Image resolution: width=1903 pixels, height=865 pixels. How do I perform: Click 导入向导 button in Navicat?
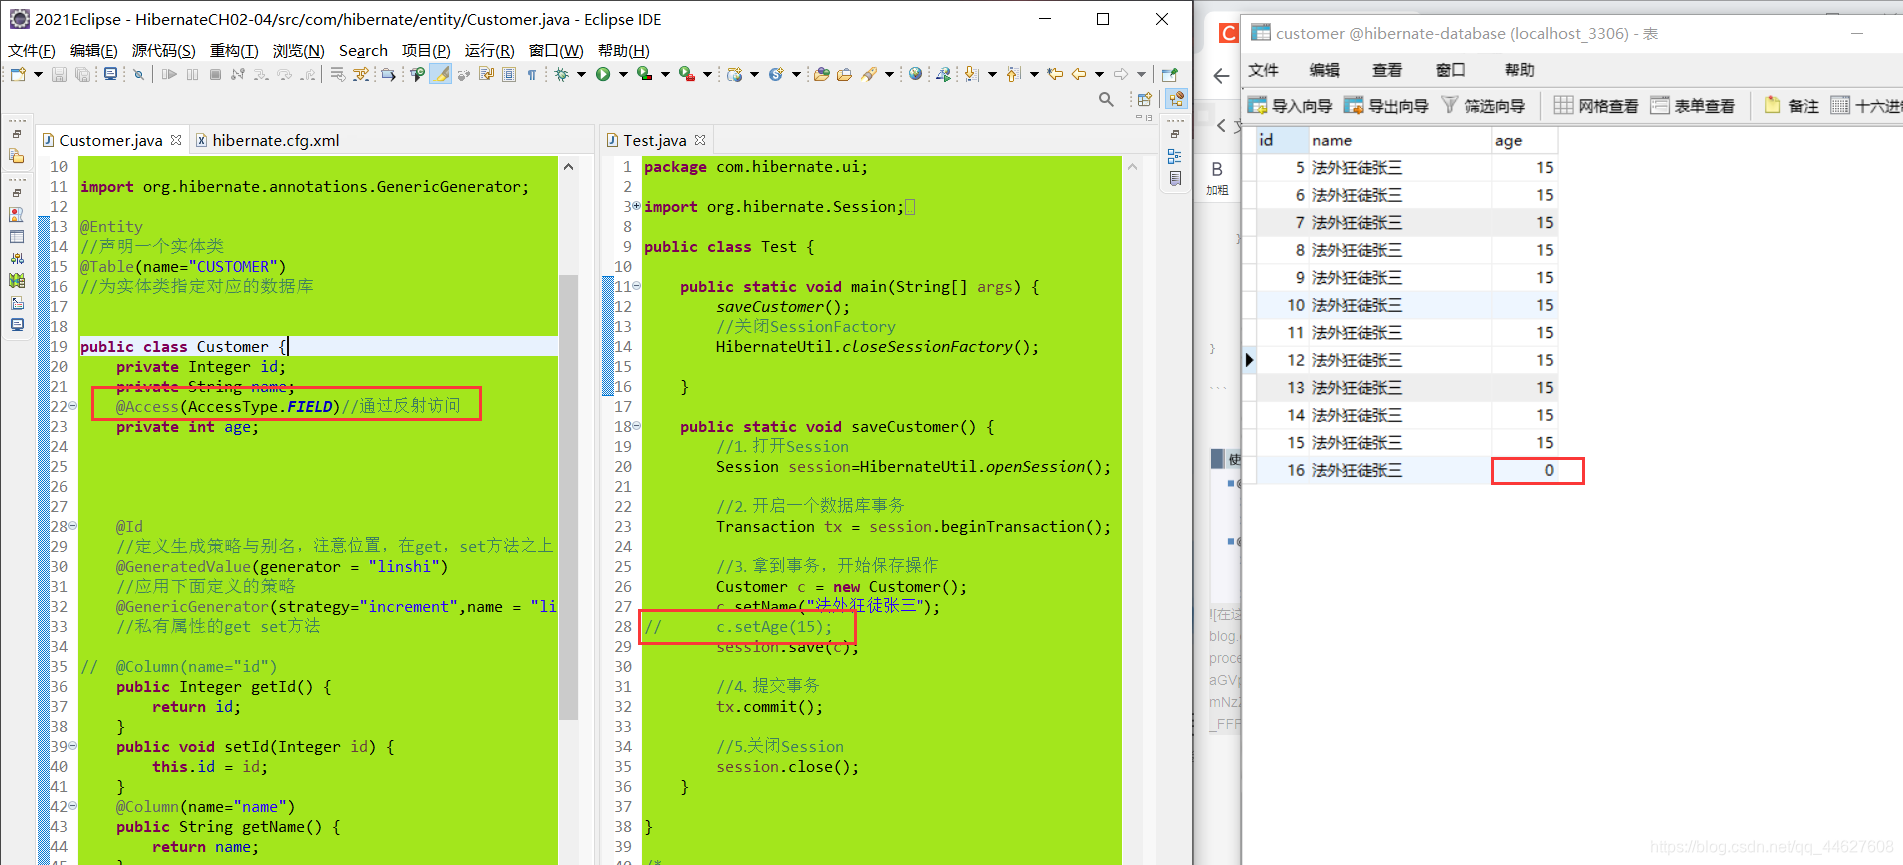click(x=1290, y=105)
